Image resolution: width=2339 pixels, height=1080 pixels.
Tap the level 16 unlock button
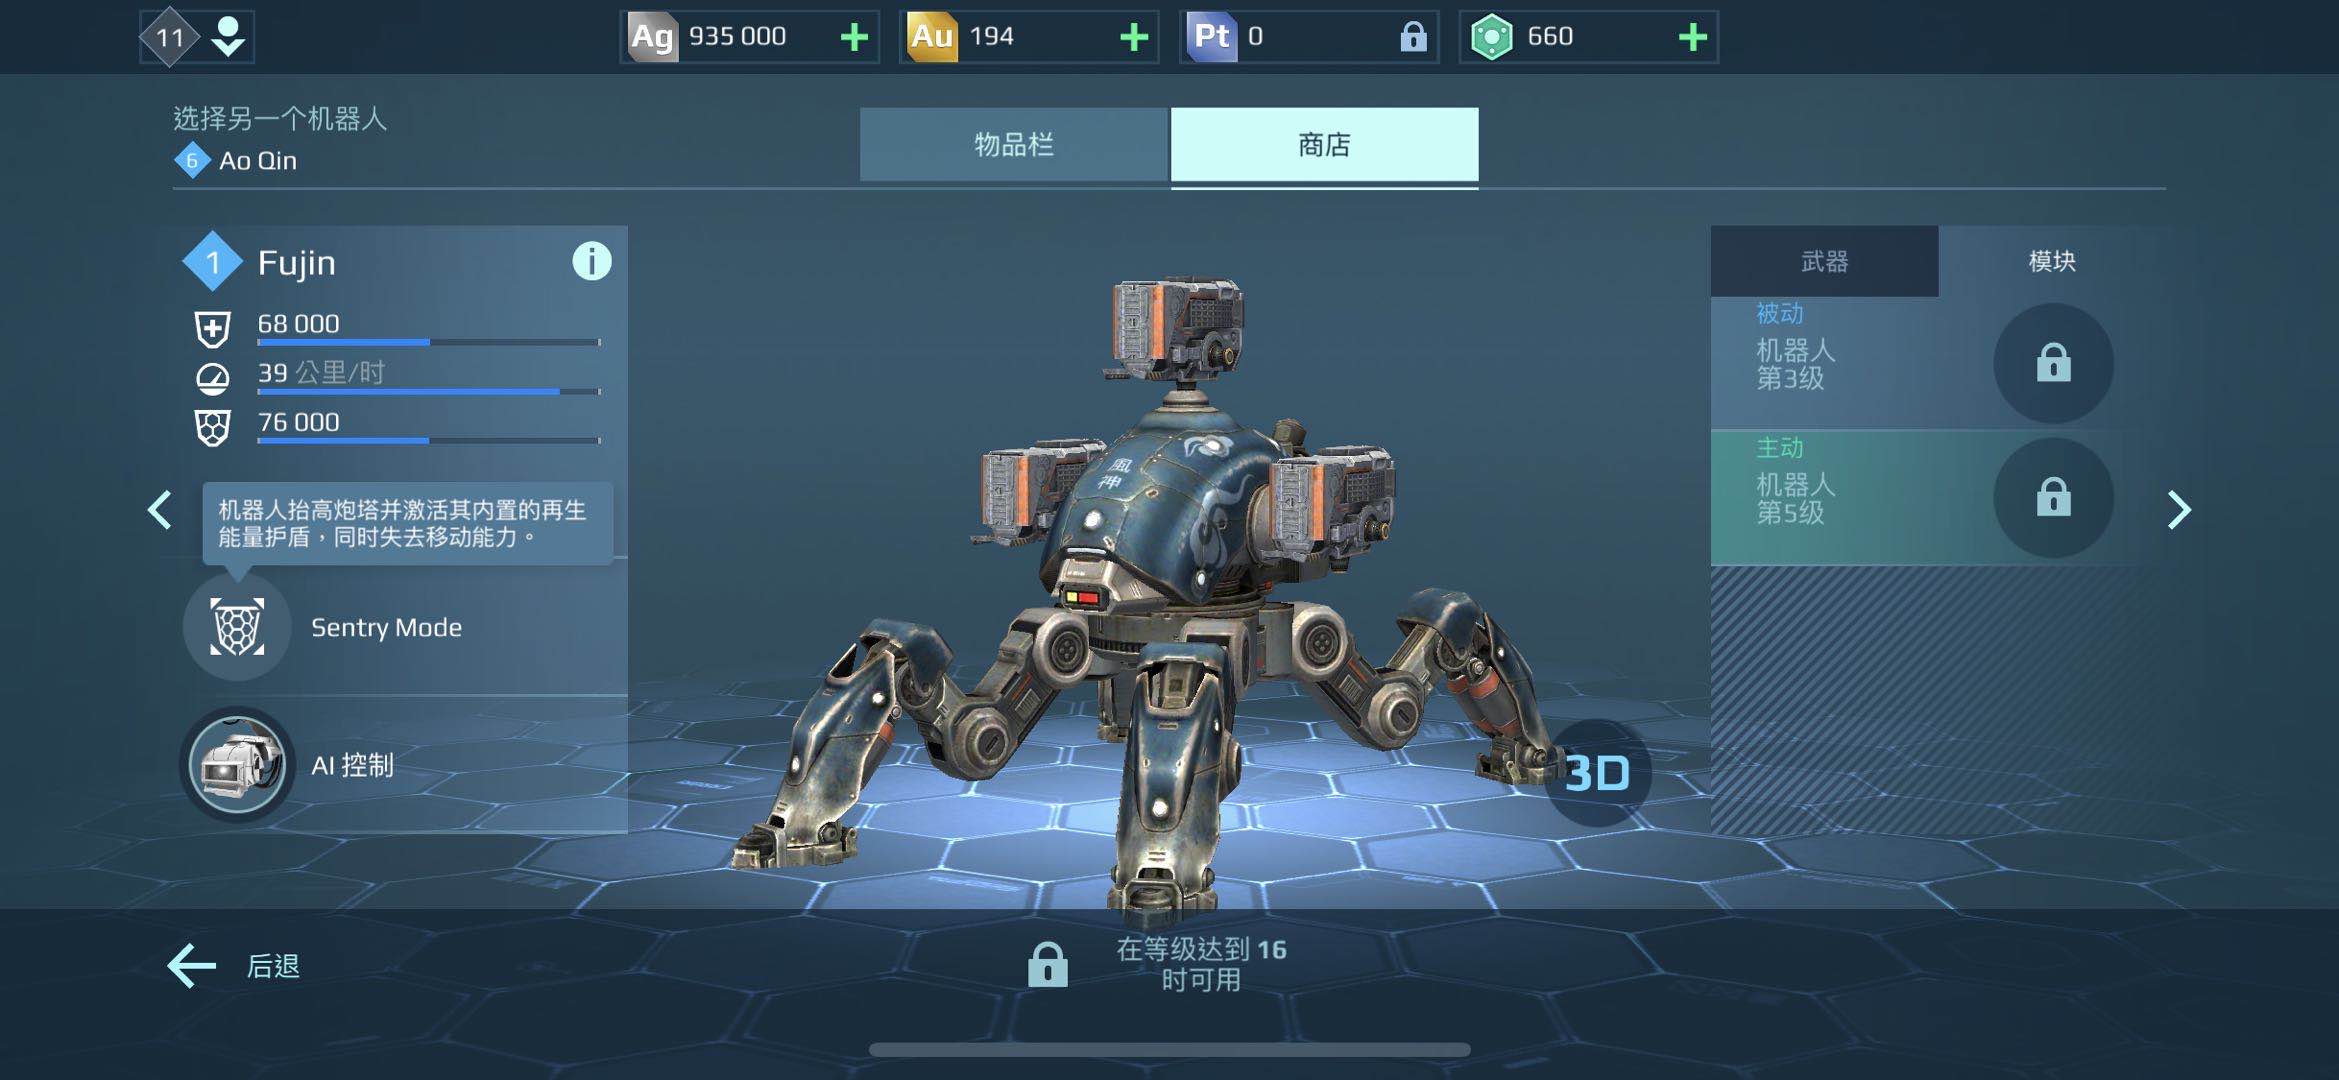coord(1158,965)
